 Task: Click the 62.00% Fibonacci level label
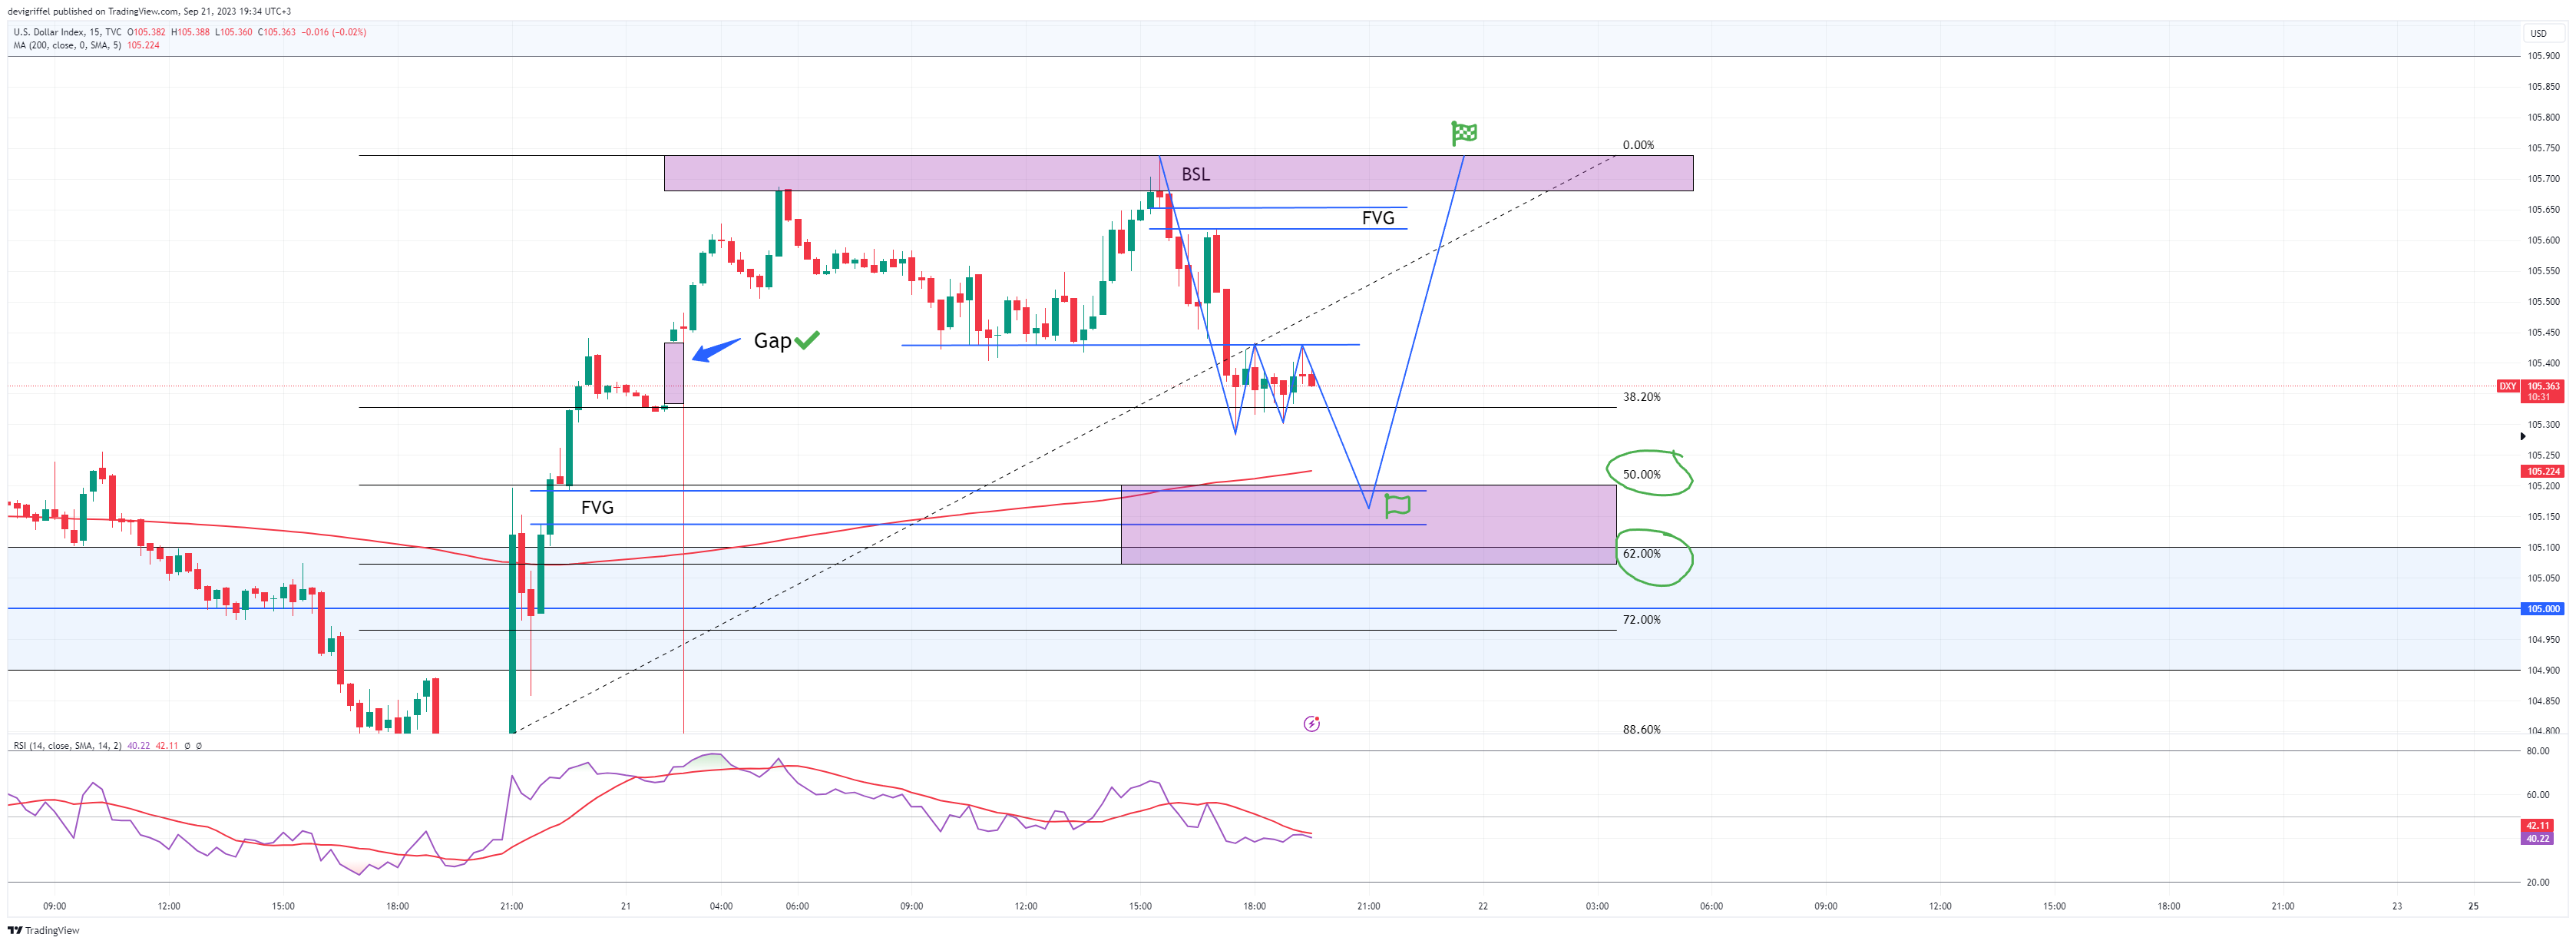(x=1641, y=554)
